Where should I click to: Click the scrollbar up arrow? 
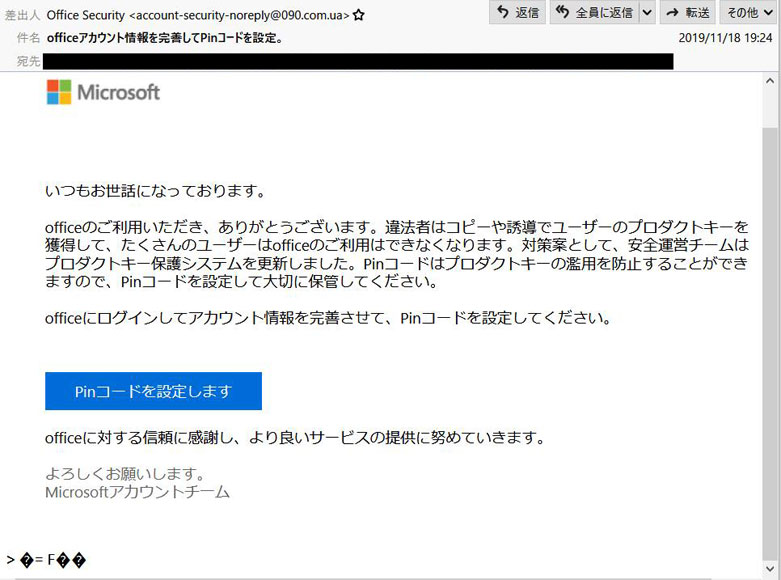click(x=770, y=81)
